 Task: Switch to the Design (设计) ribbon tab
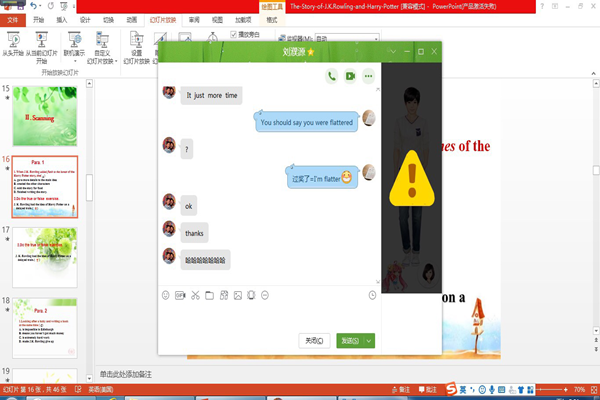[x=85, y=20]
